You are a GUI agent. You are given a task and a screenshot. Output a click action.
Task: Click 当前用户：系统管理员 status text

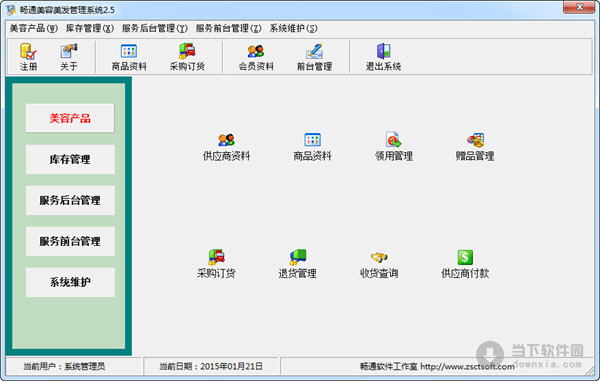64,366
